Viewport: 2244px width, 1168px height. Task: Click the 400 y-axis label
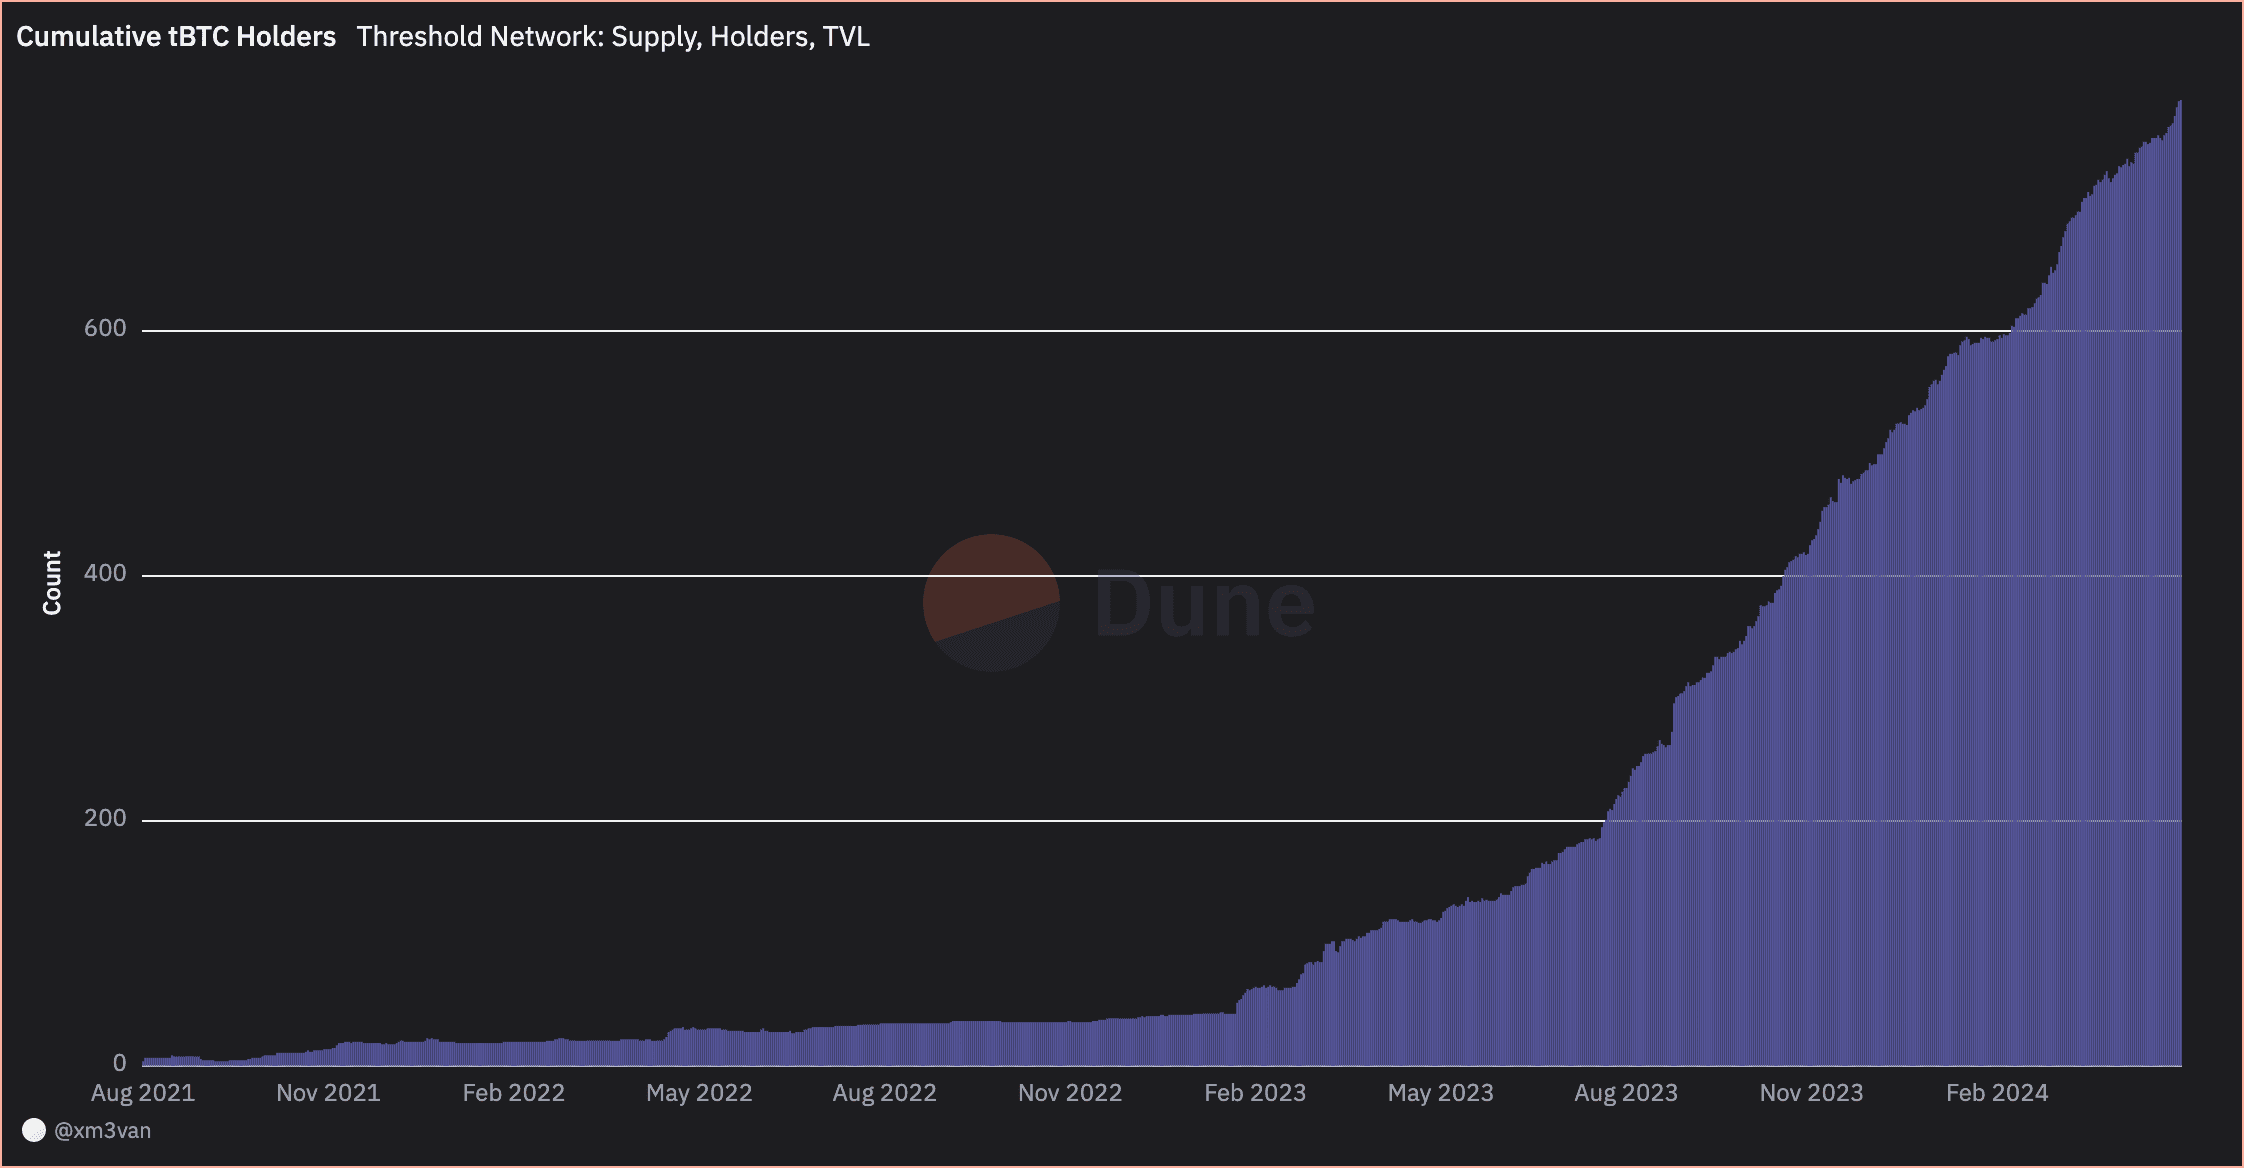point(105,573)
